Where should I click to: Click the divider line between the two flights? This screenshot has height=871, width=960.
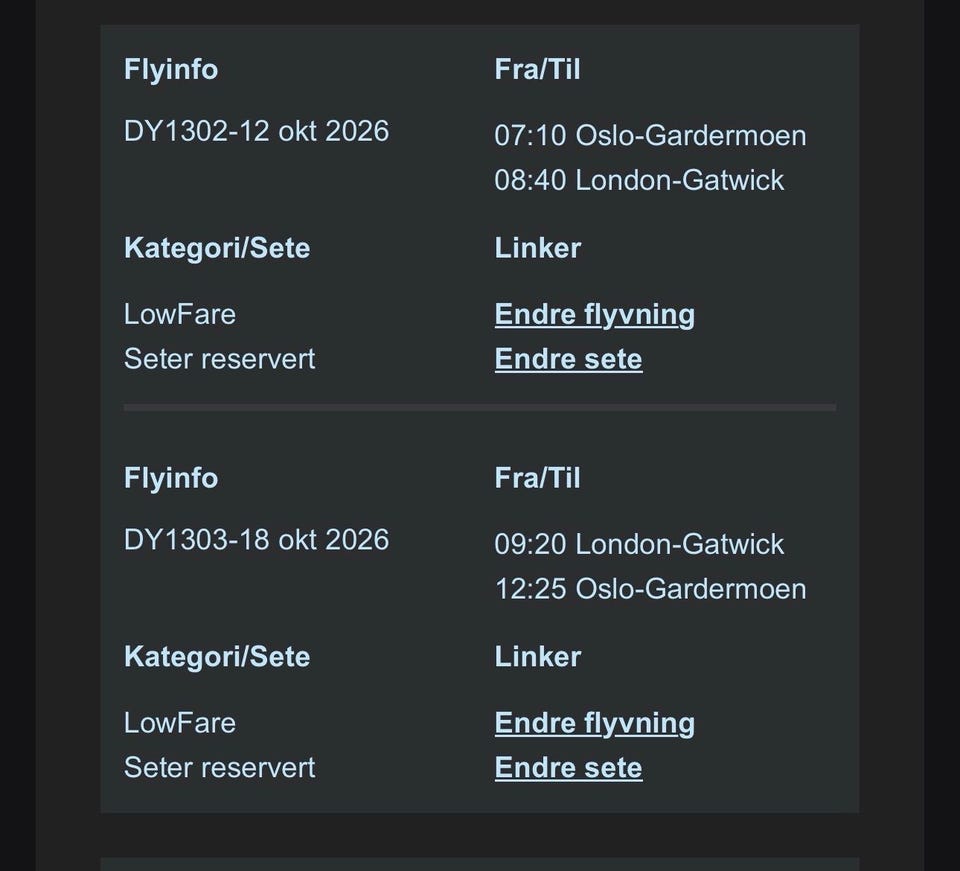coord(480,408)
